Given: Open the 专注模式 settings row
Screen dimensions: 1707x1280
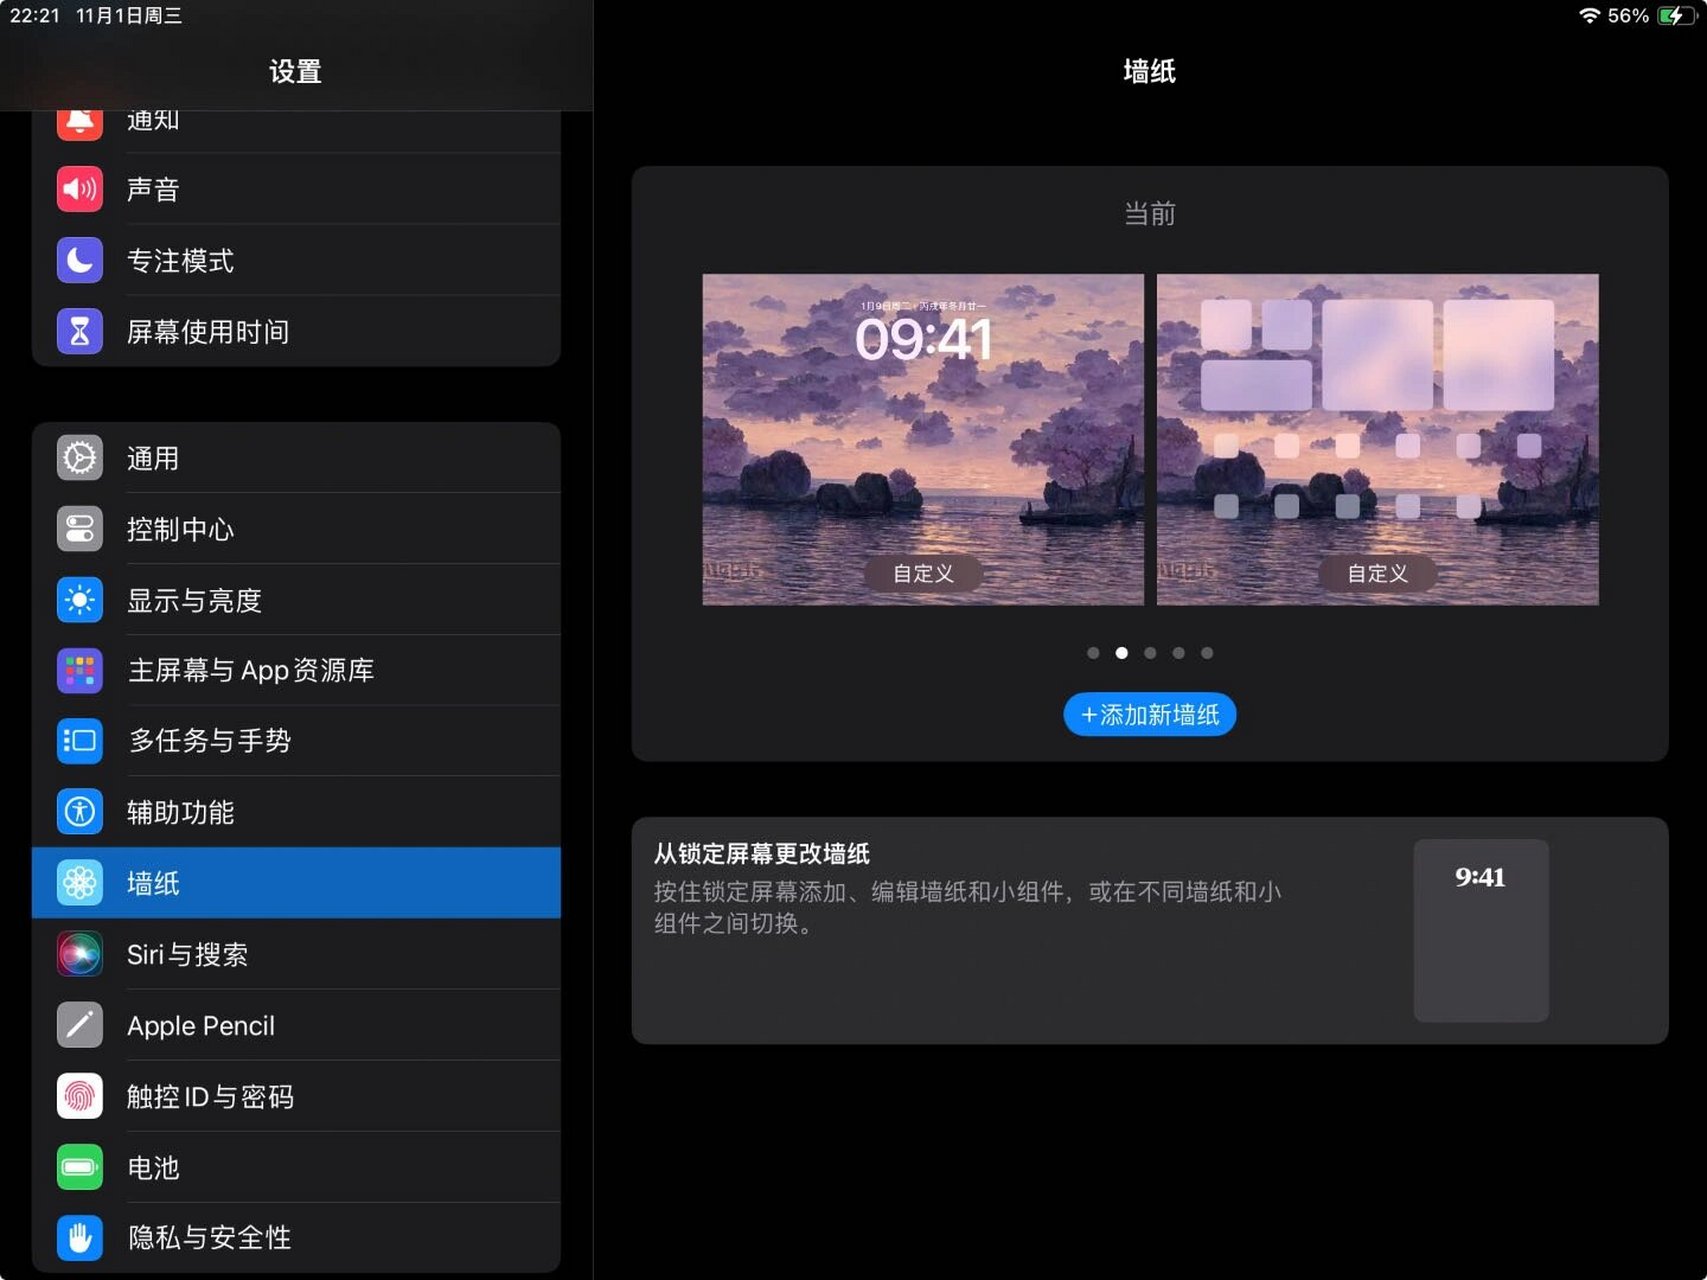Looking at the screenshot, I should point(296,260).
